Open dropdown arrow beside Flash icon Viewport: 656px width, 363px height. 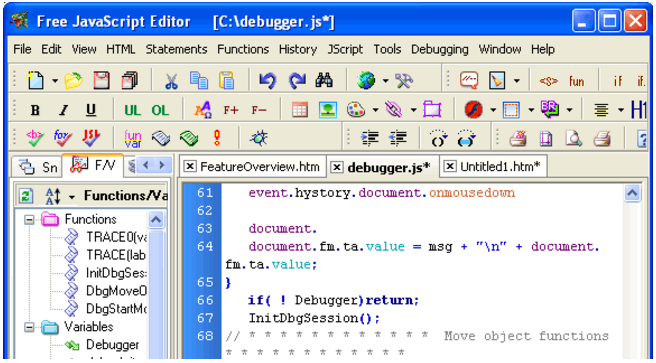coord(493,110)
